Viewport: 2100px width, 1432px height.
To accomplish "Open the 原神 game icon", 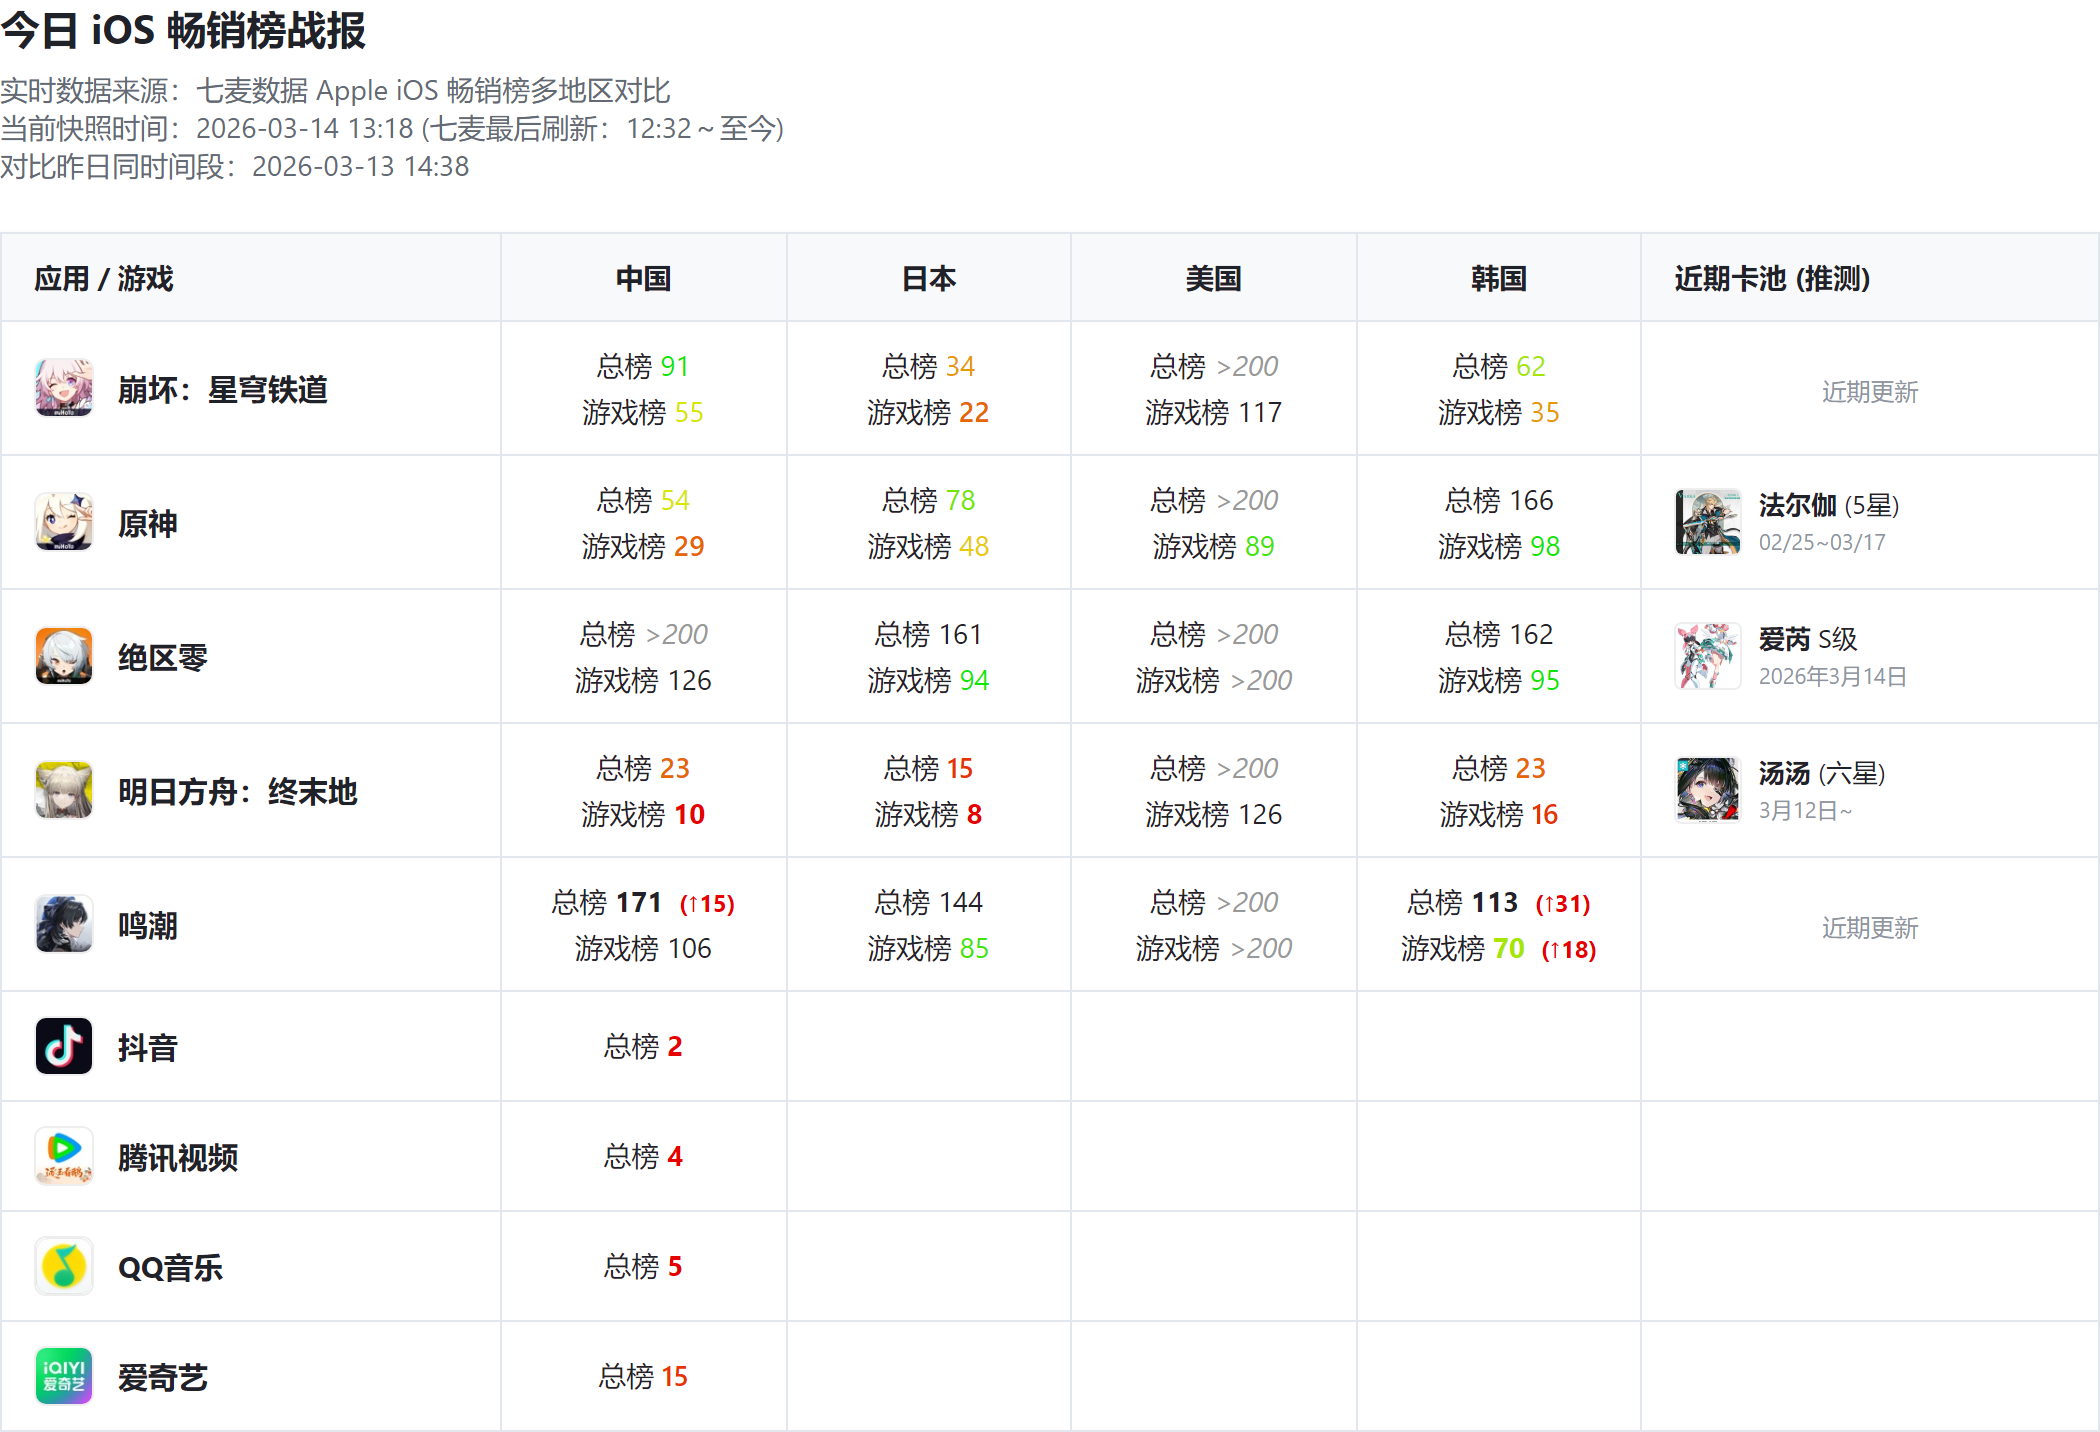I will [64, 522].
